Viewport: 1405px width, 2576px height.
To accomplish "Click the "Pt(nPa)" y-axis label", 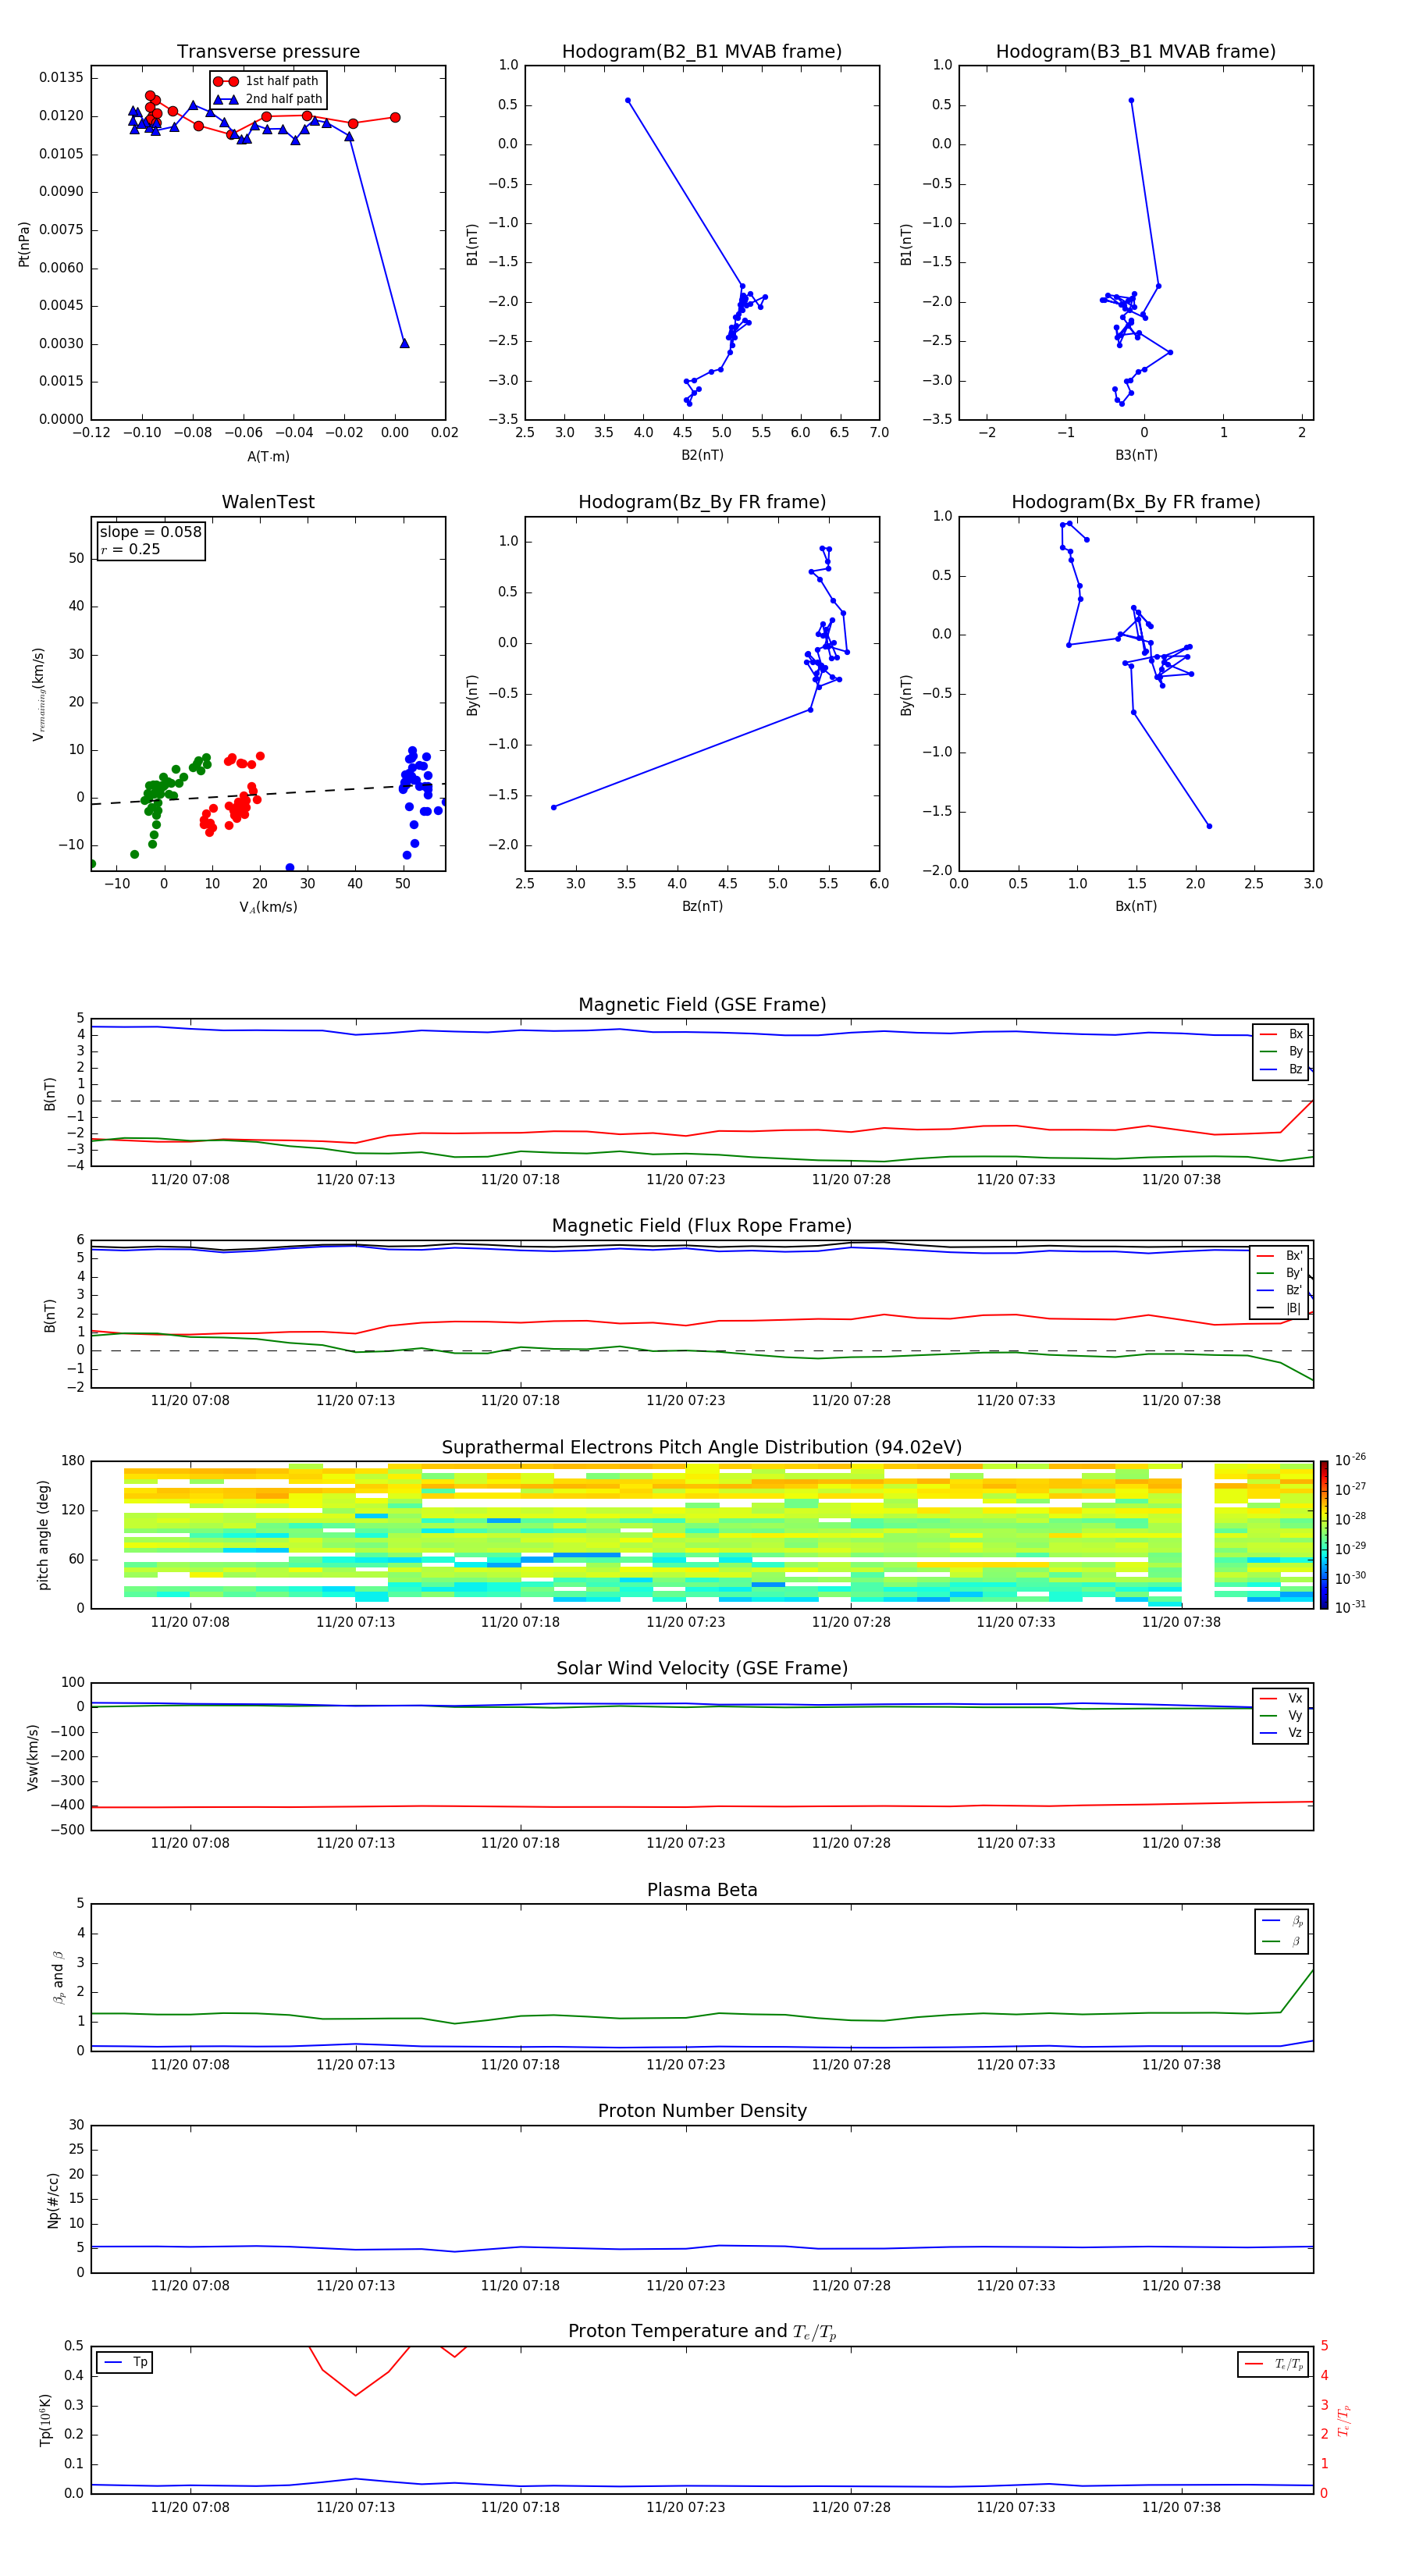I will pos(24,243).
